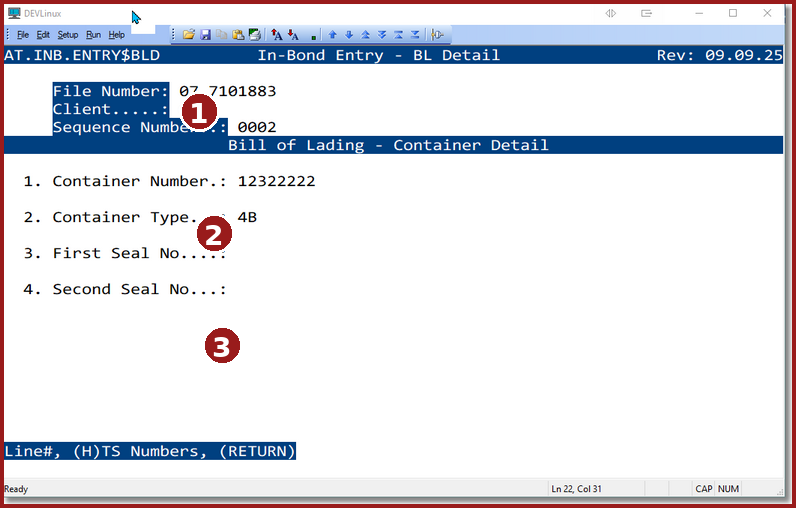
Task: Click the Save floppy disk icon
Action: (x=205, y=34)
